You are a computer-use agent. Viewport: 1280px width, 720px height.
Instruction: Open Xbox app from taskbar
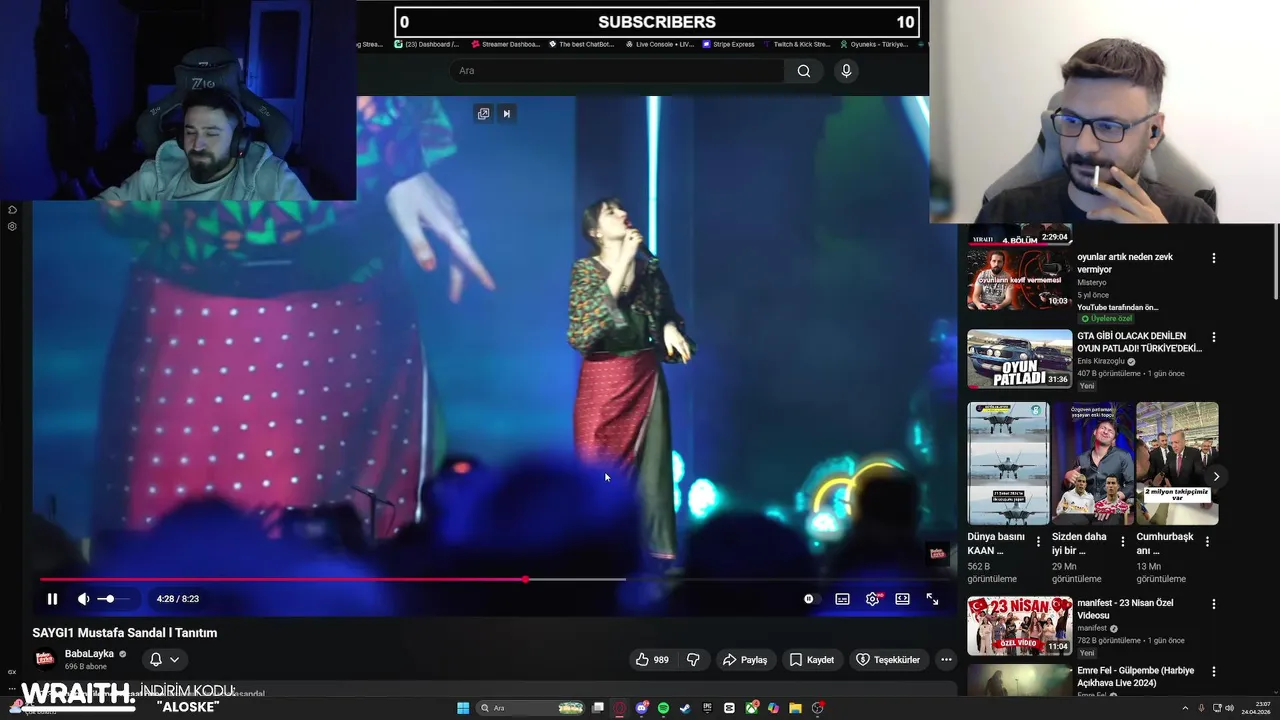751,708
